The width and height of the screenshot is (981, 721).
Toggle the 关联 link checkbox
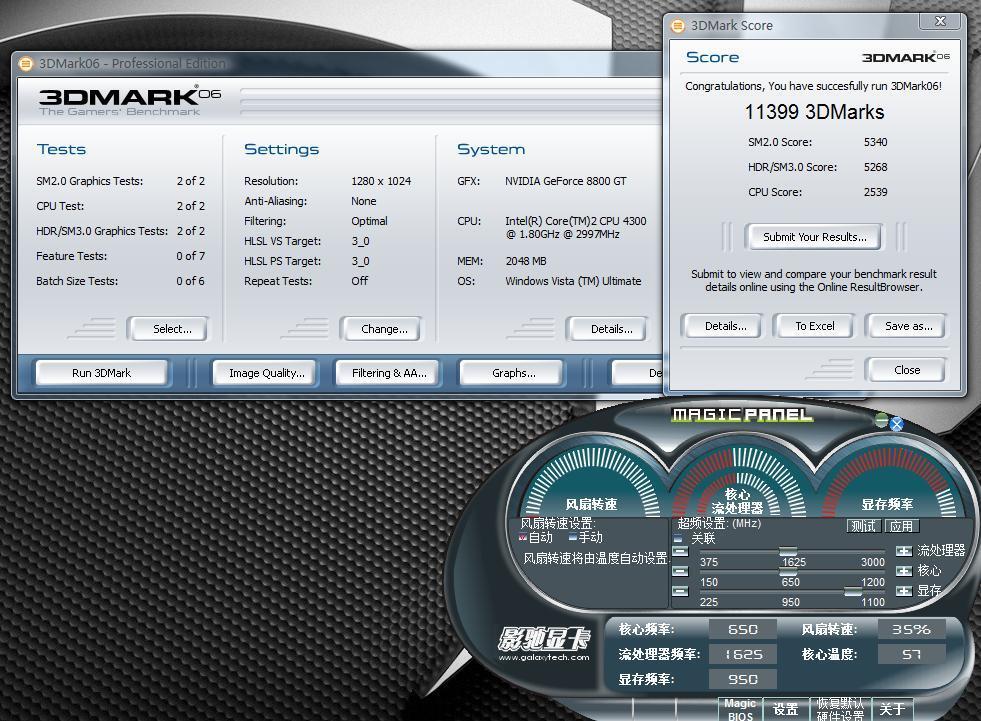tap(679, 538)
